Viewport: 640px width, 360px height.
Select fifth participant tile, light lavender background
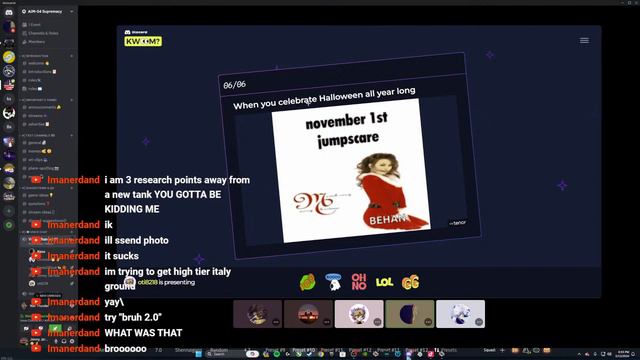pyautogui.click(x=460, y=314)
